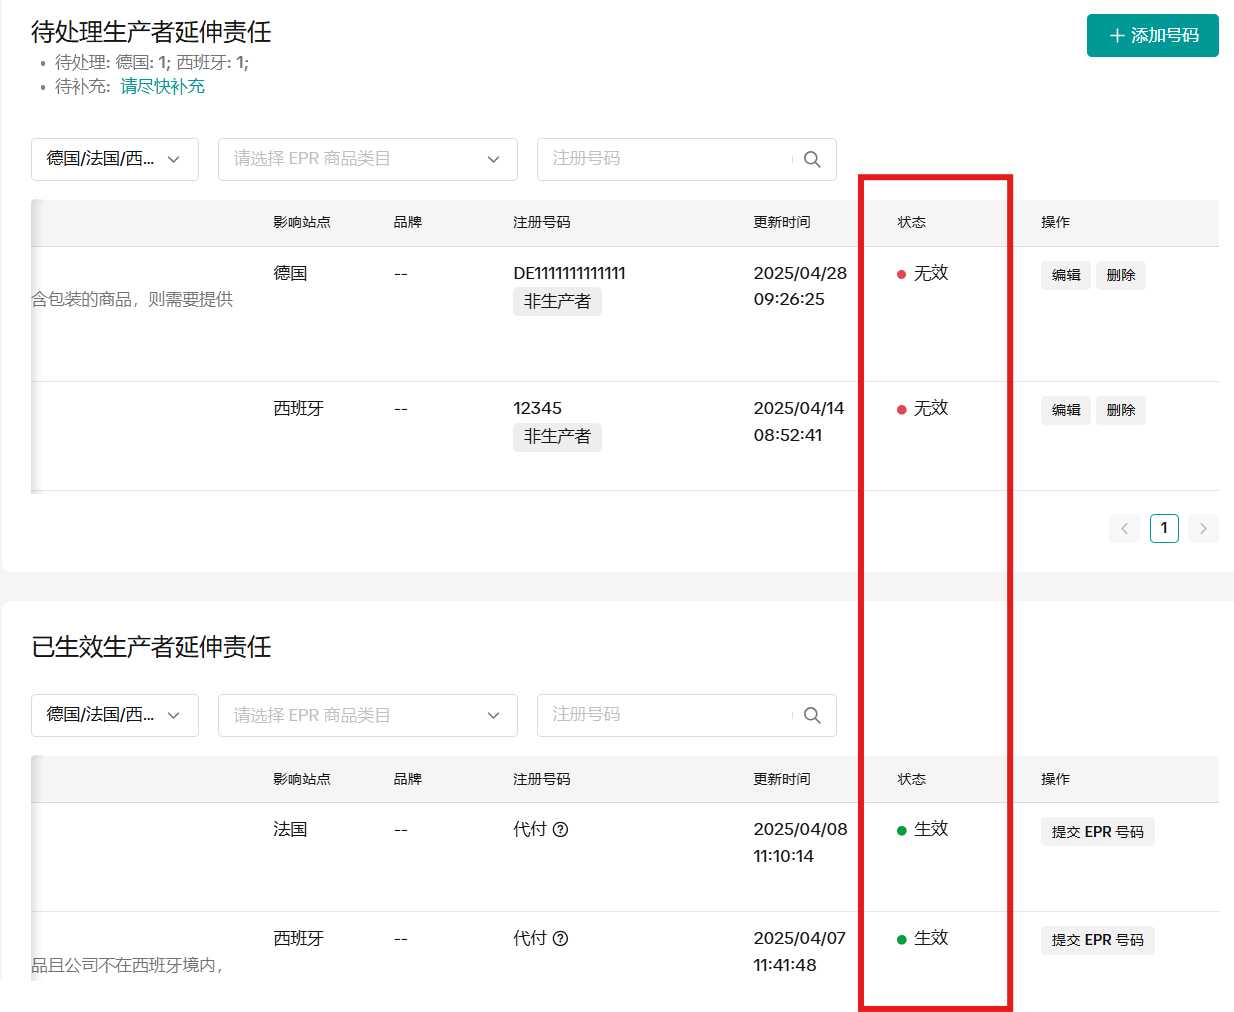Open the tooltip icon next to Spain 代付

click(562, 938)
